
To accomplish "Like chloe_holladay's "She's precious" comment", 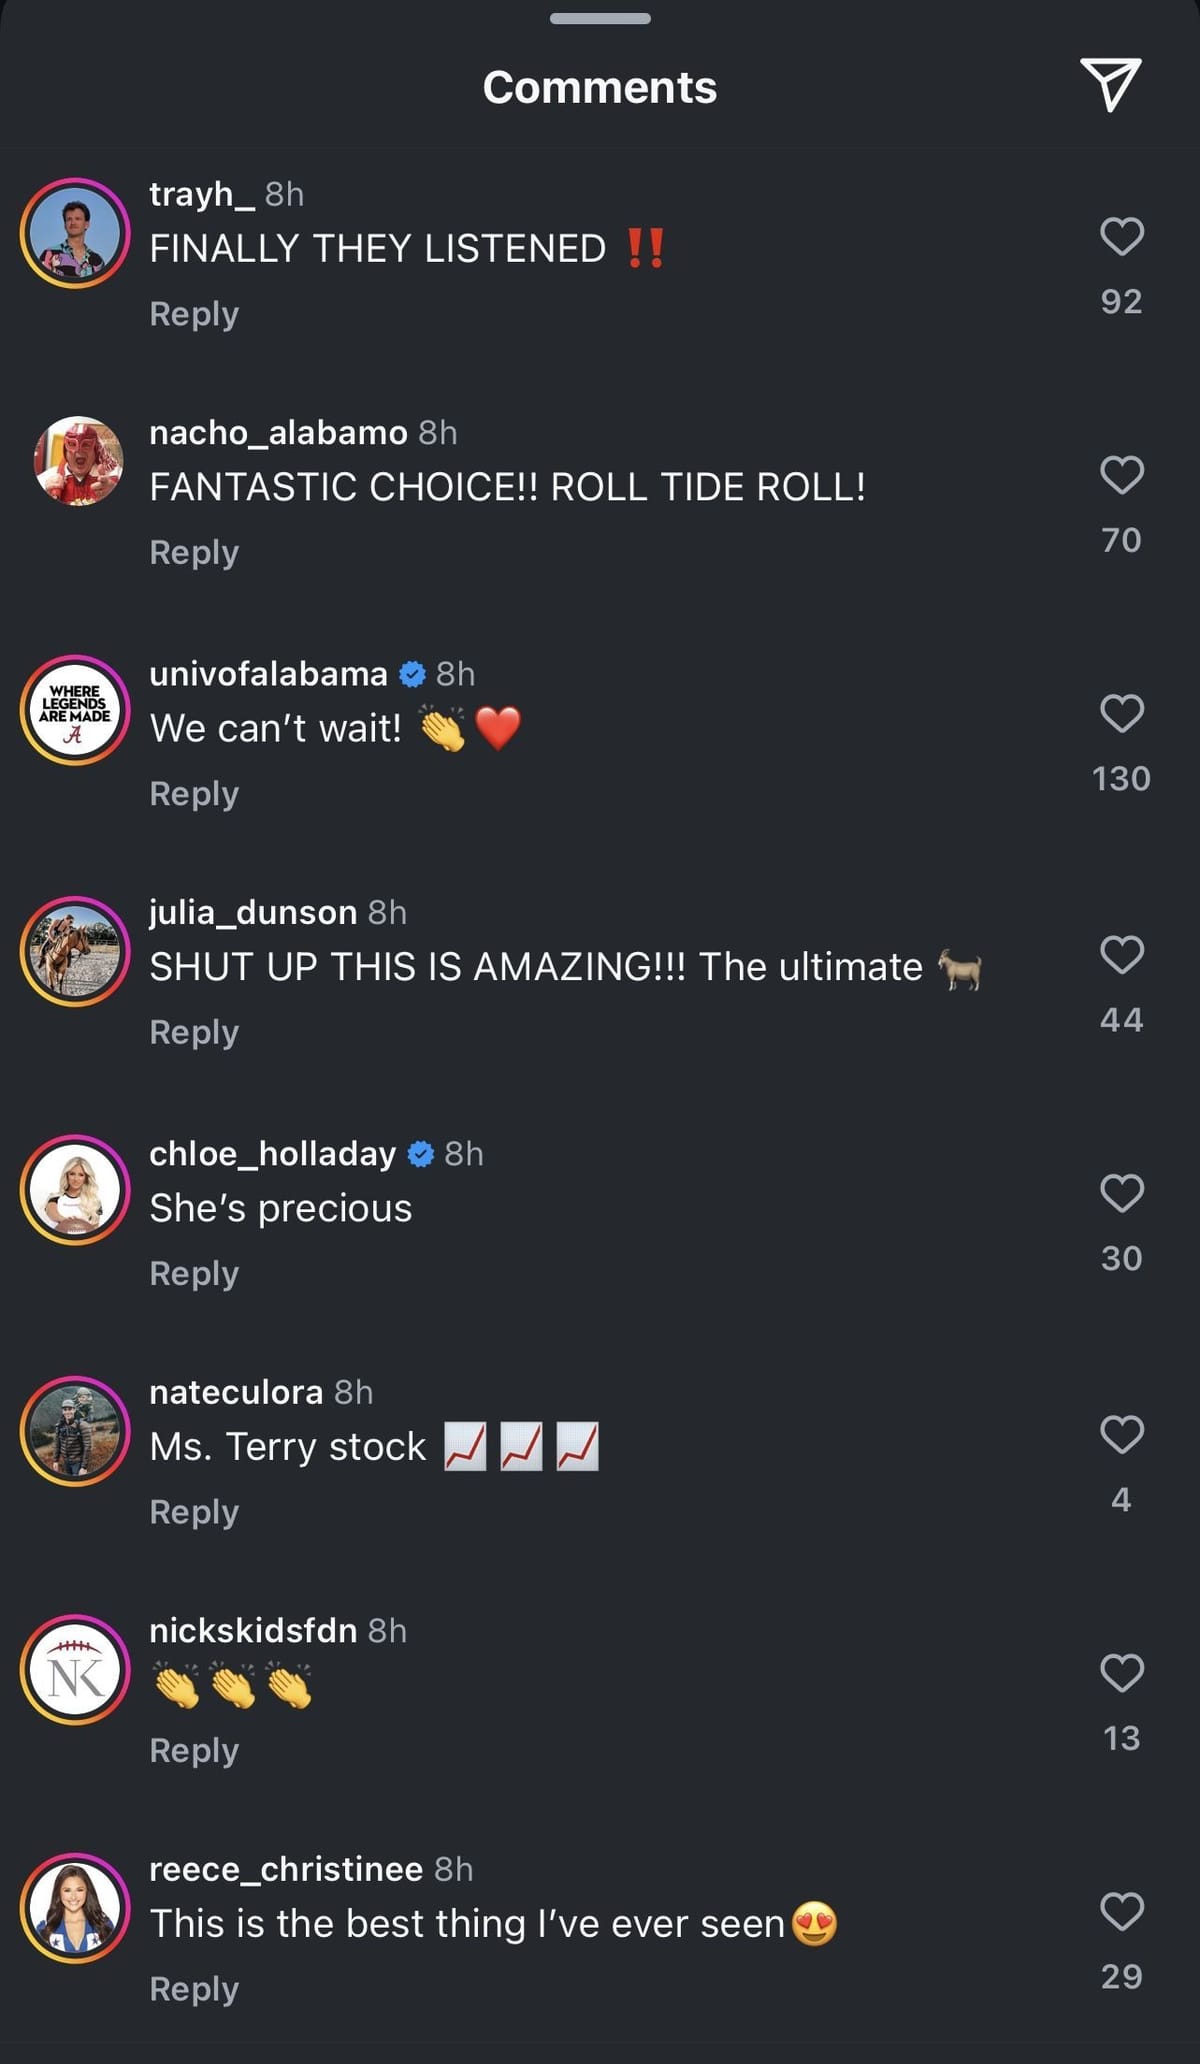I will point(1121,1193).
